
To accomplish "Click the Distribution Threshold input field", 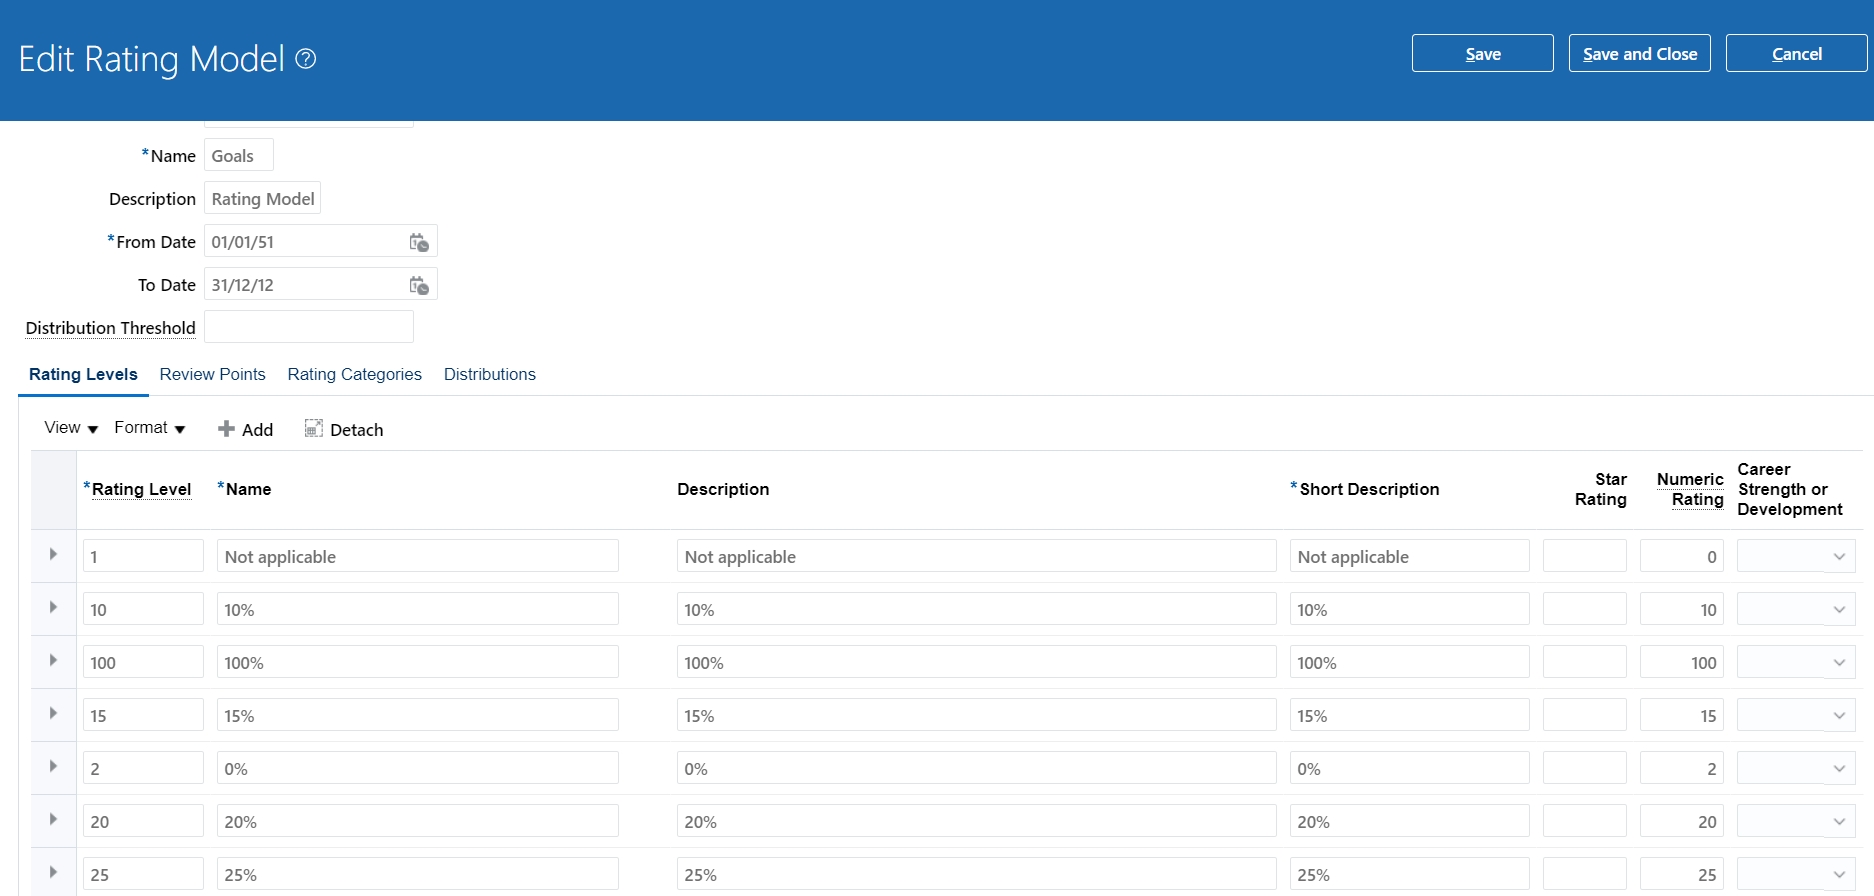I will [x=308, y=327].
